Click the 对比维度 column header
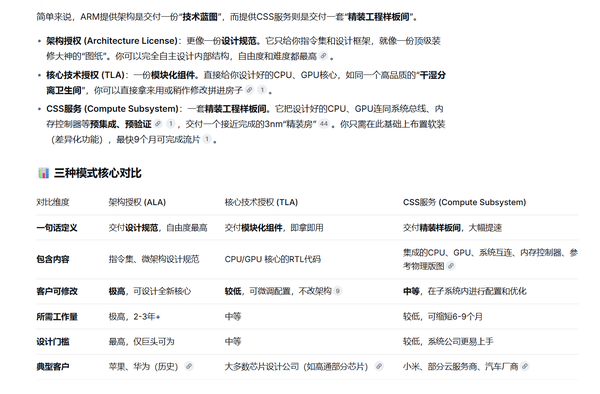The height and width of the screenshot is (394, 600). [x=53, y=202]
